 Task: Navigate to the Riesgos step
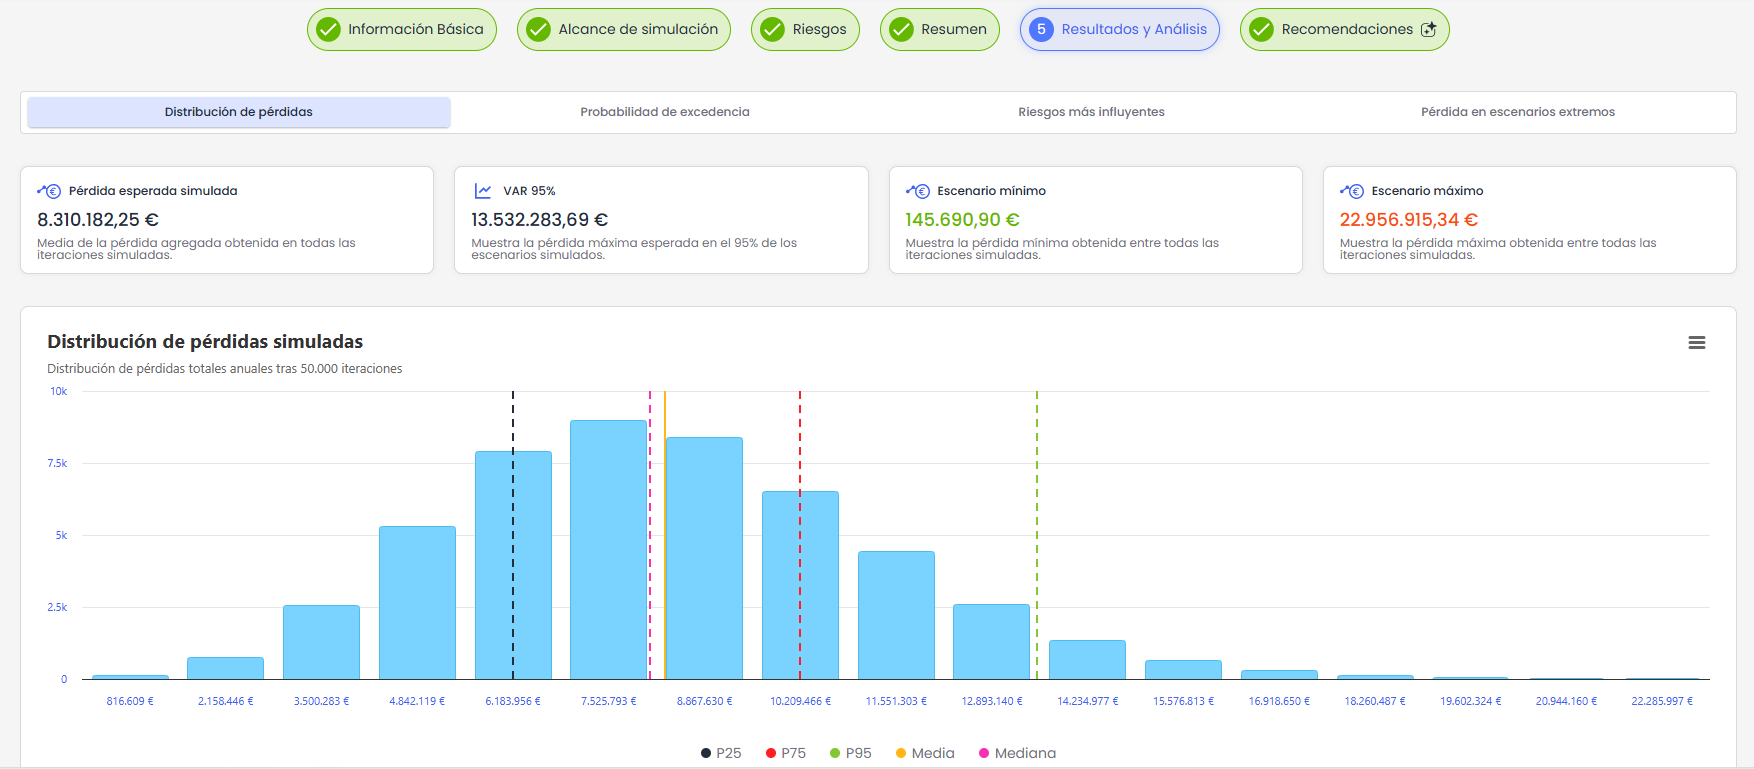805,29
